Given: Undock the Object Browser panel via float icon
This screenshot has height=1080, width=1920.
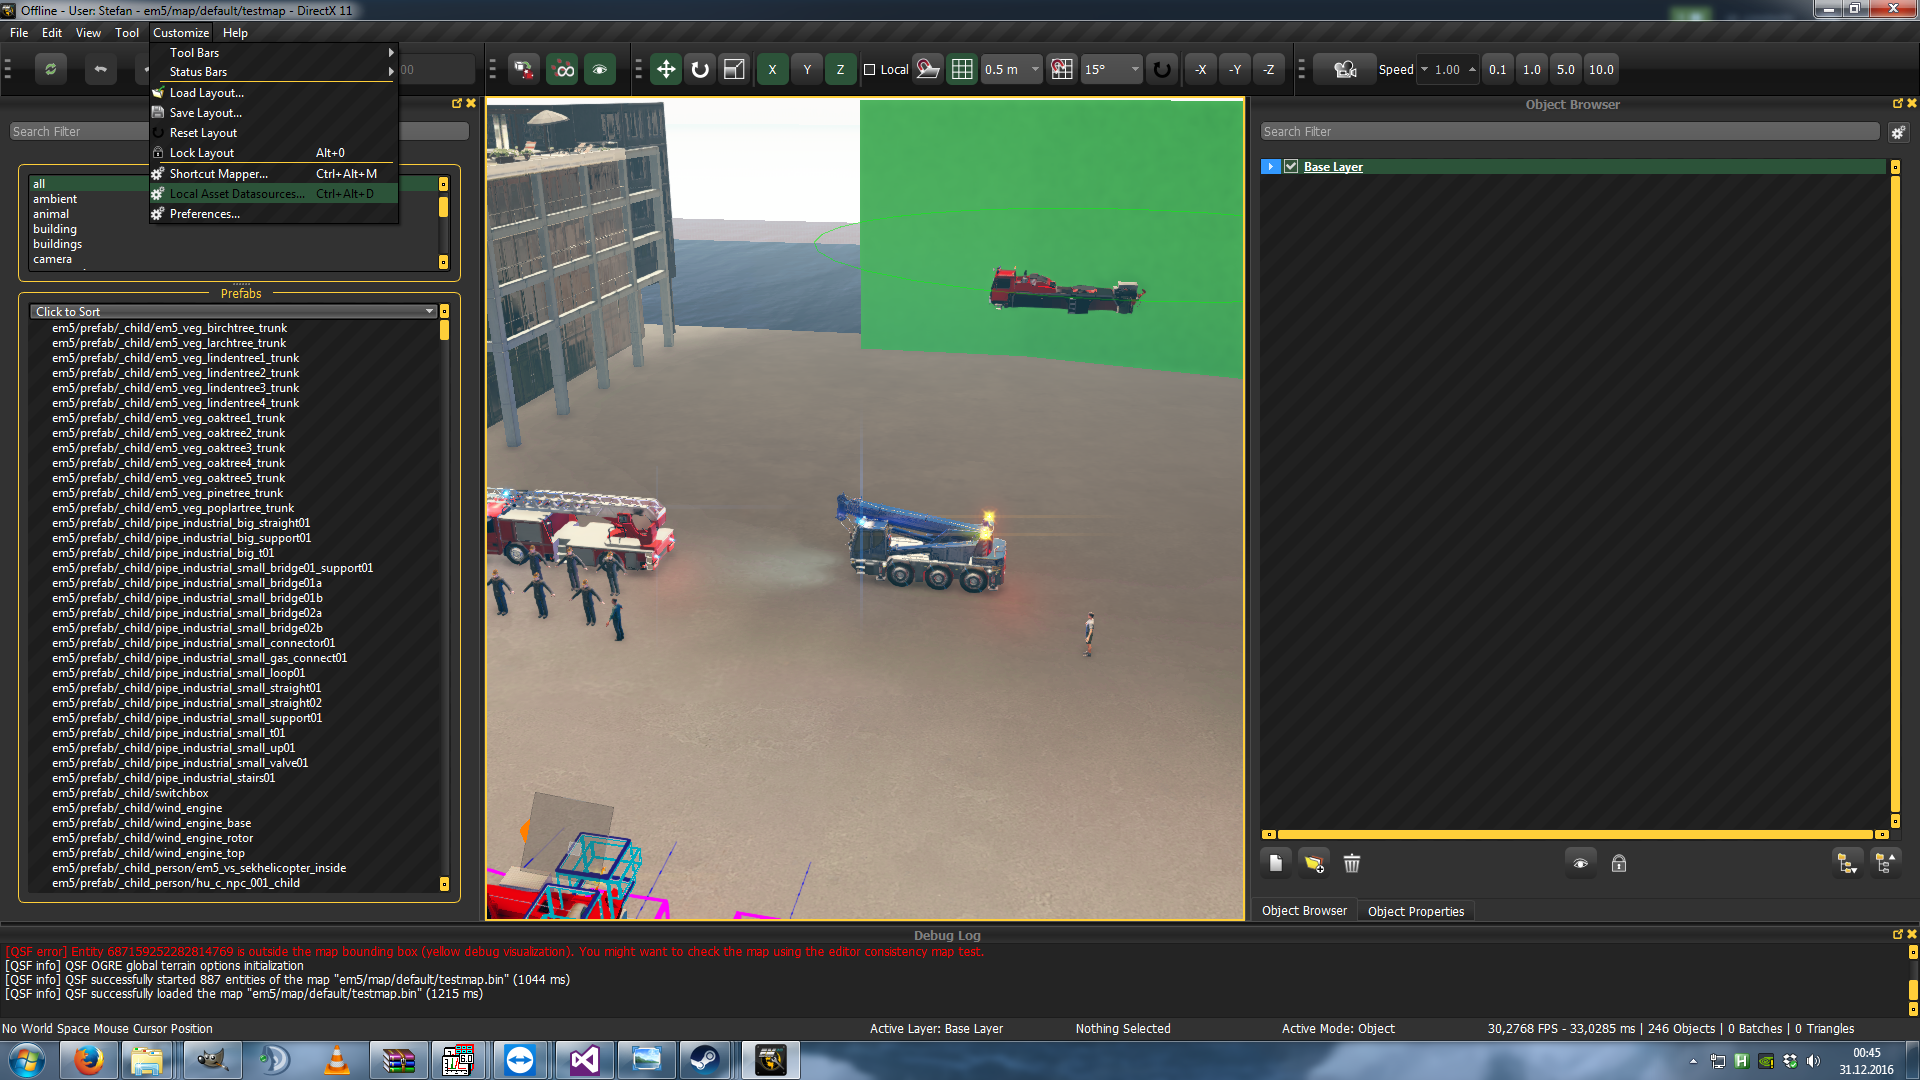Looking at the screenshot, I should coord(1897,104).
